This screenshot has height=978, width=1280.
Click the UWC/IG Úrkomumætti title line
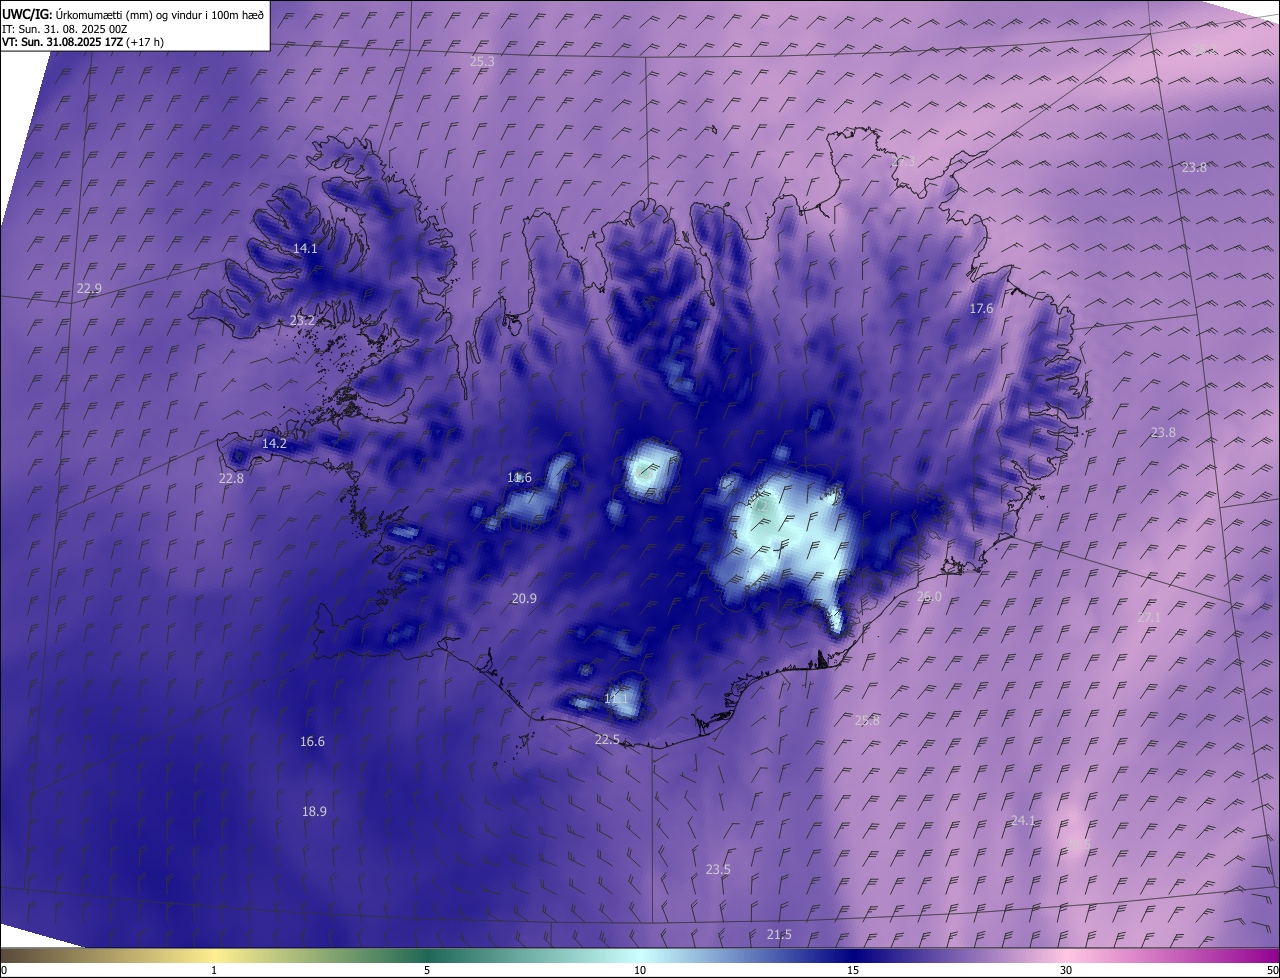(133, 14)
